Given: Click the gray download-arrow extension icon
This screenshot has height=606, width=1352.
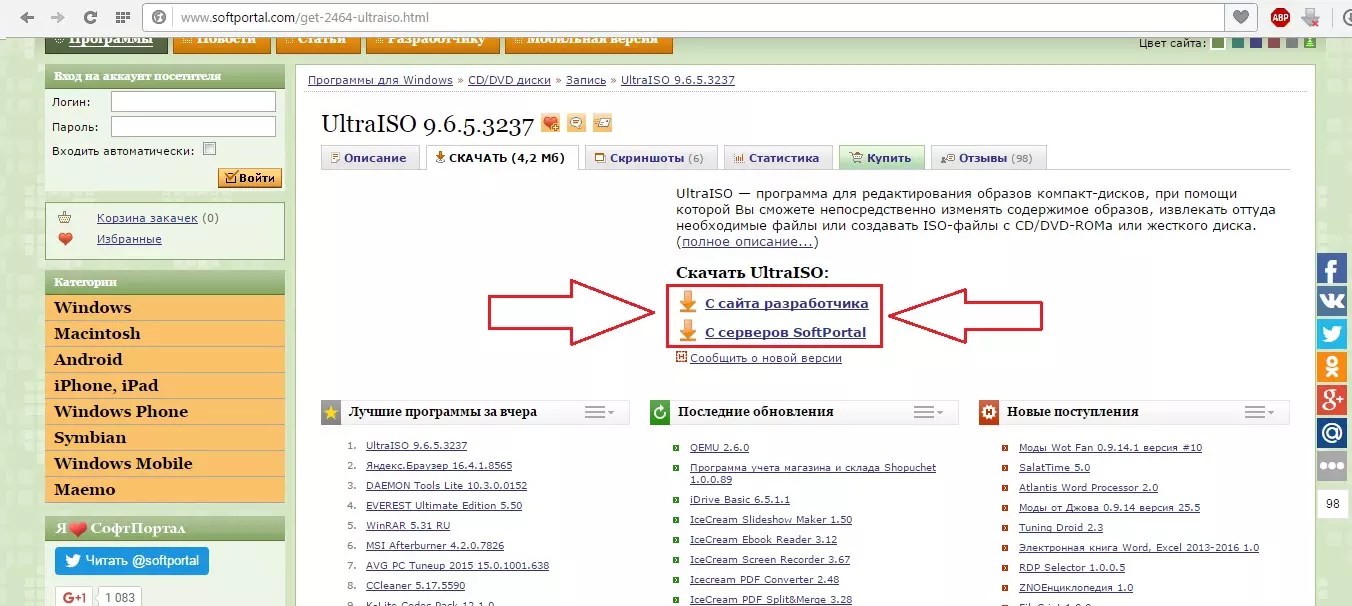Looking at the screenshot, I should 1311,17.
